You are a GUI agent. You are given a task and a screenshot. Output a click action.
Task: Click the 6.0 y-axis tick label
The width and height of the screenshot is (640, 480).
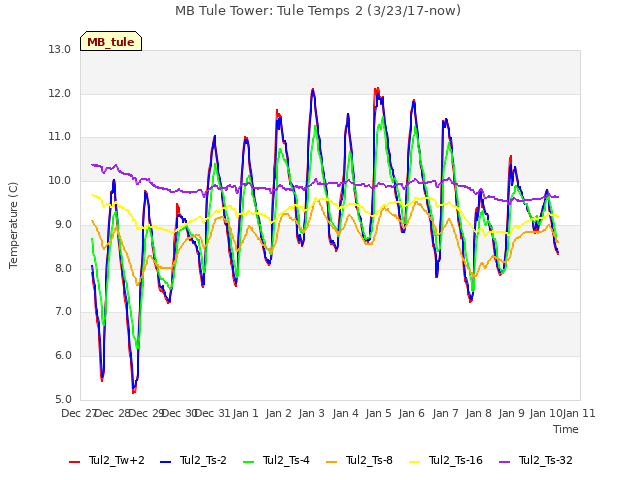(63, 356)
